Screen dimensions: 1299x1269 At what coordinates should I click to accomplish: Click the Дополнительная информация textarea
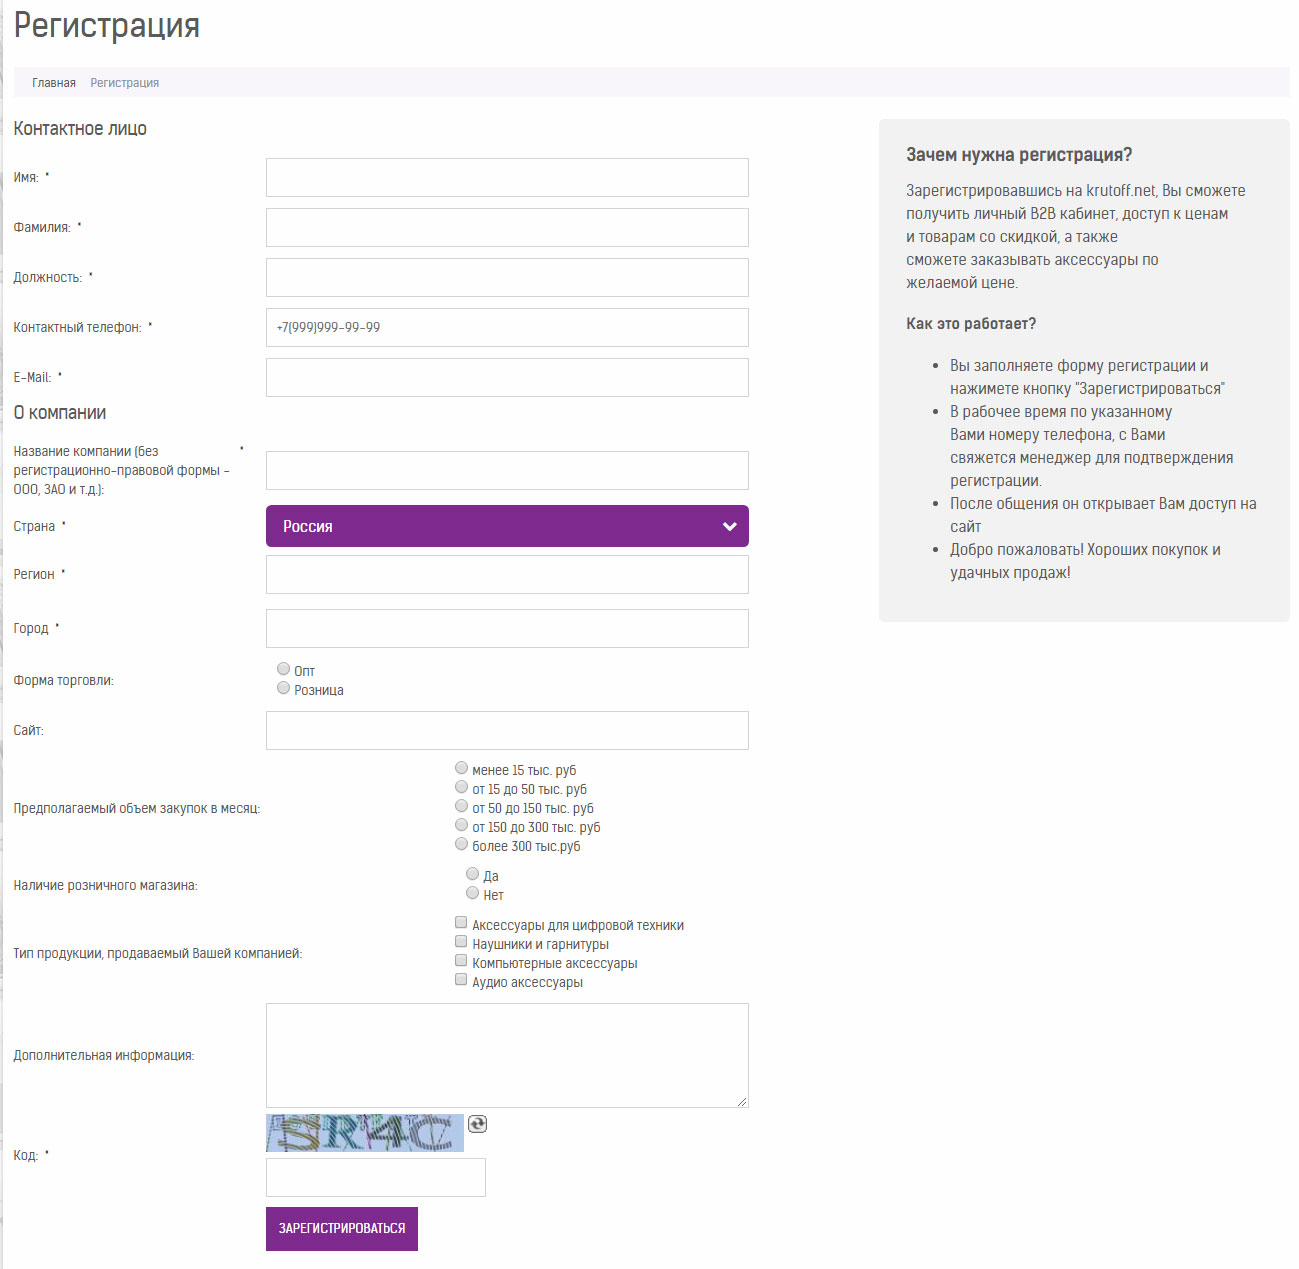pos(507,1055)
